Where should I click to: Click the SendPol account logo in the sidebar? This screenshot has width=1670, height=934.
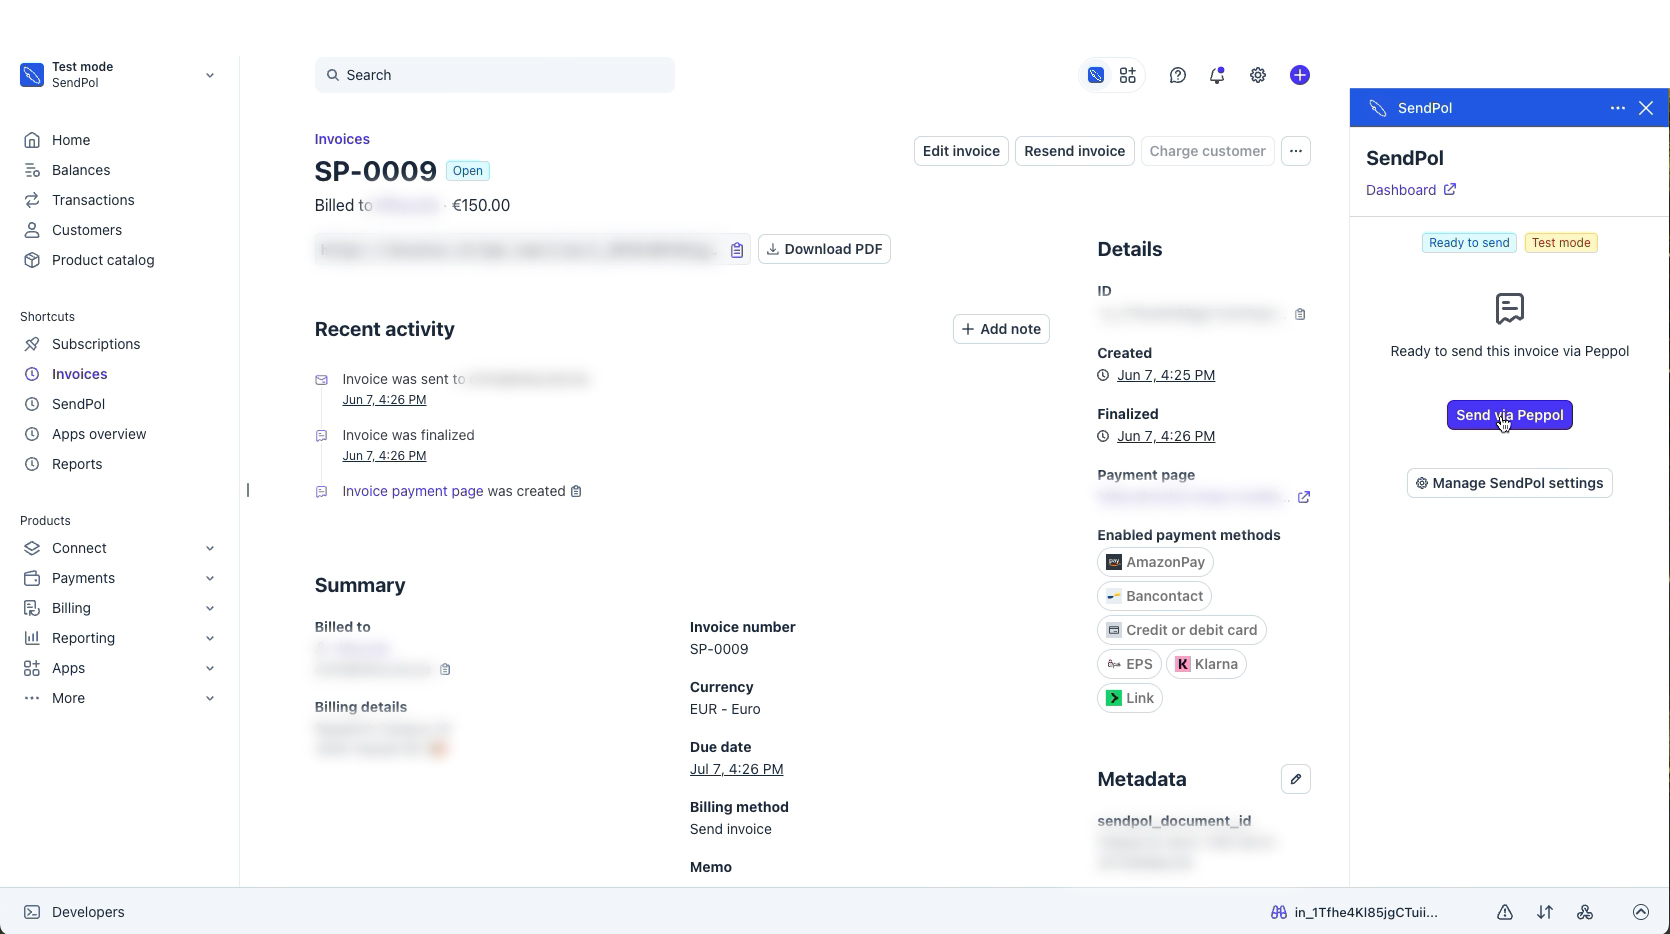click(x=32, y=75)
